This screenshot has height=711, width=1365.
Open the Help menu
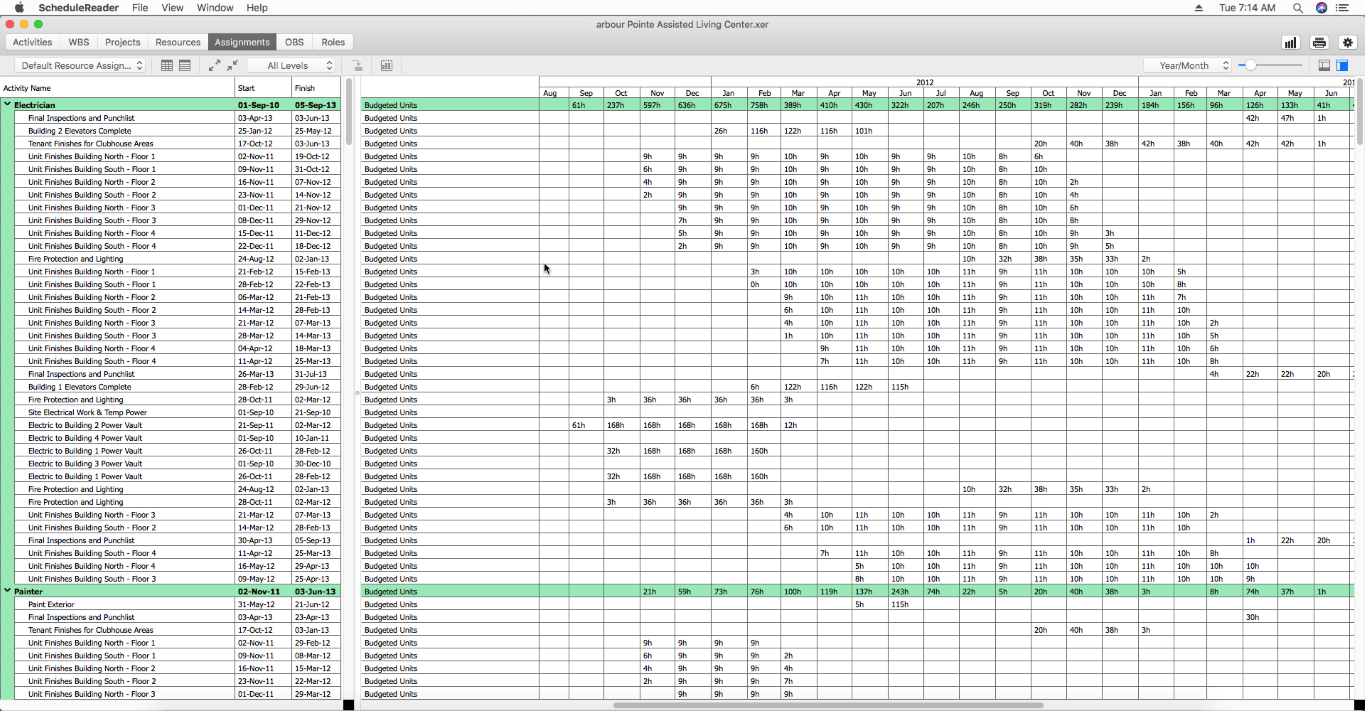click(257, 7)
